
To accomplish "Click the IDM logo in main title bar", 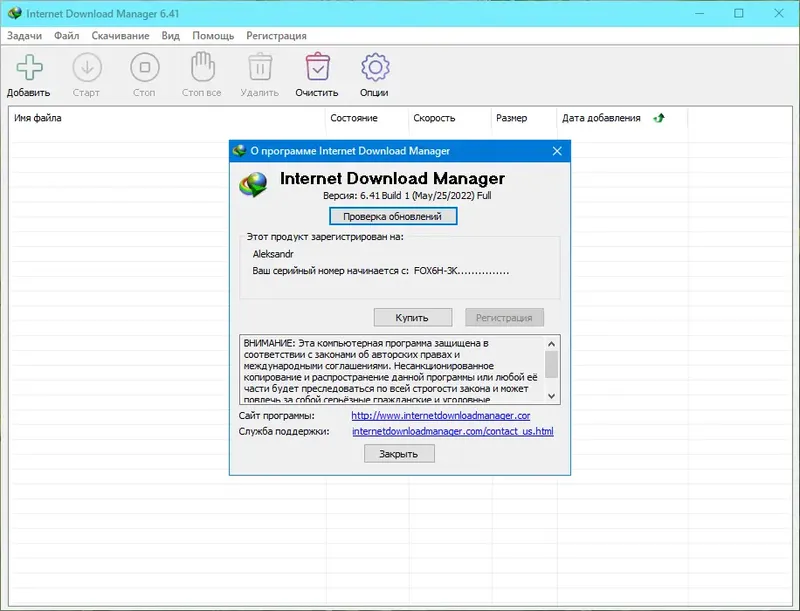I will tap(14, 13).
